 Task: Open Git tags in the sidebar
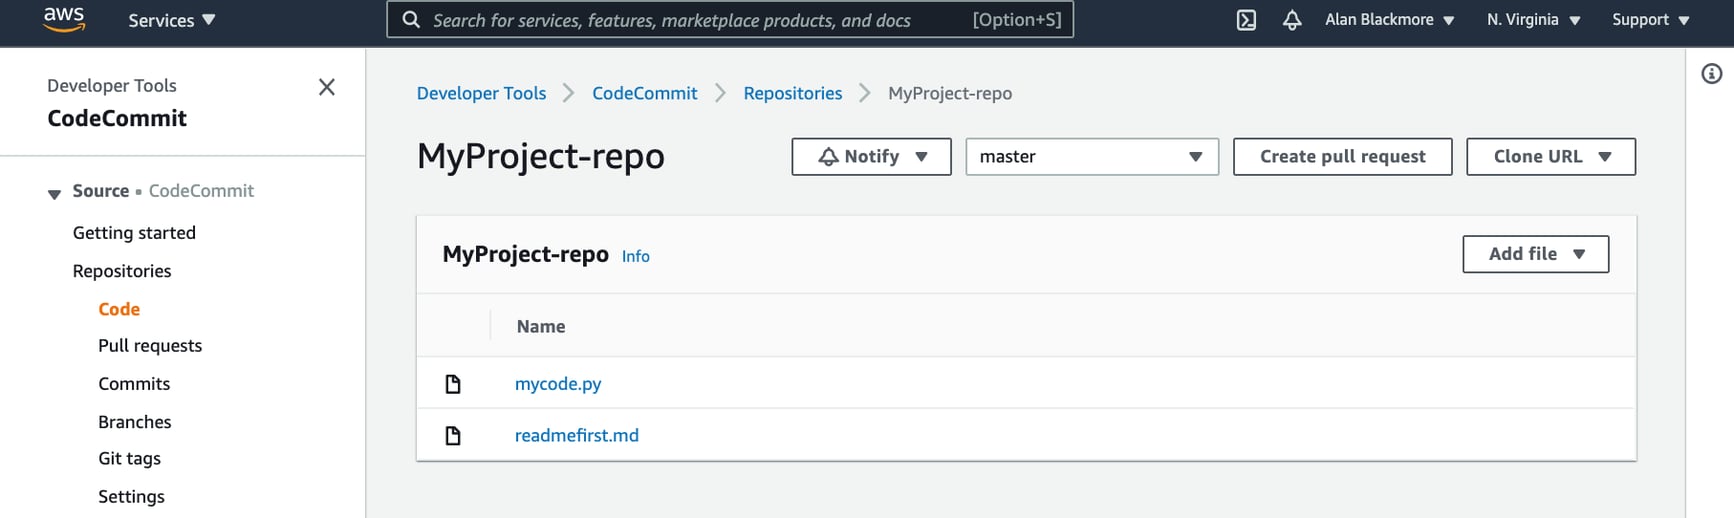pyautogui.click(x=129, y=459)
